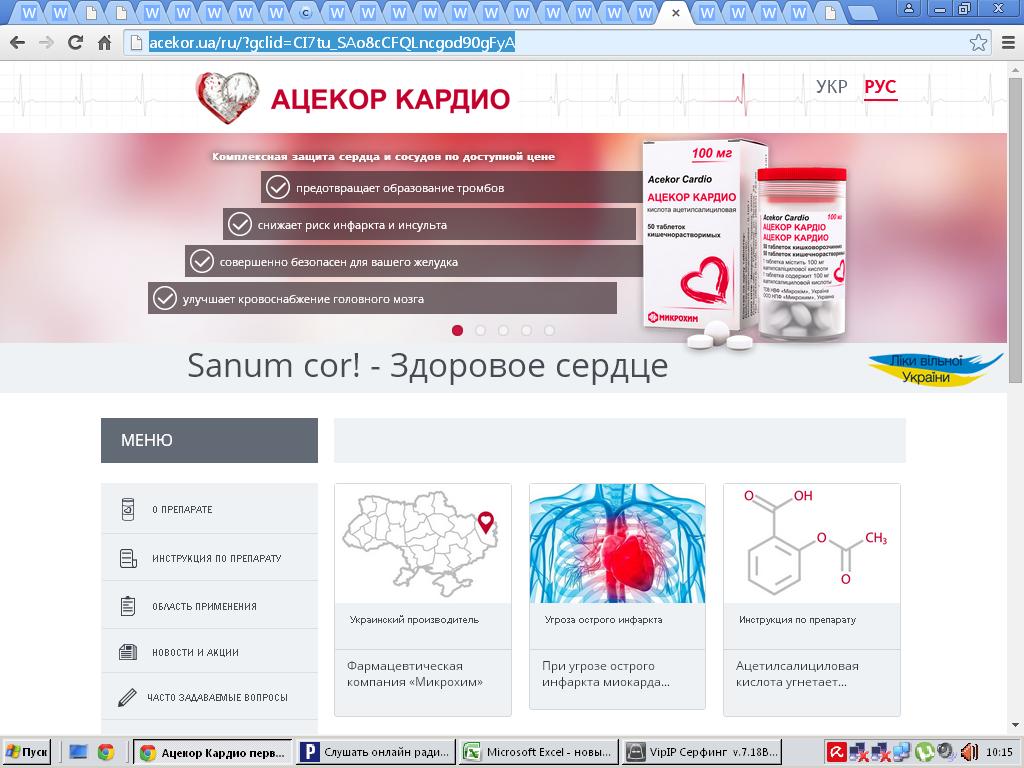1024x768 pixels.
Task: Click the URL address bar
Action: coord(555,43)
